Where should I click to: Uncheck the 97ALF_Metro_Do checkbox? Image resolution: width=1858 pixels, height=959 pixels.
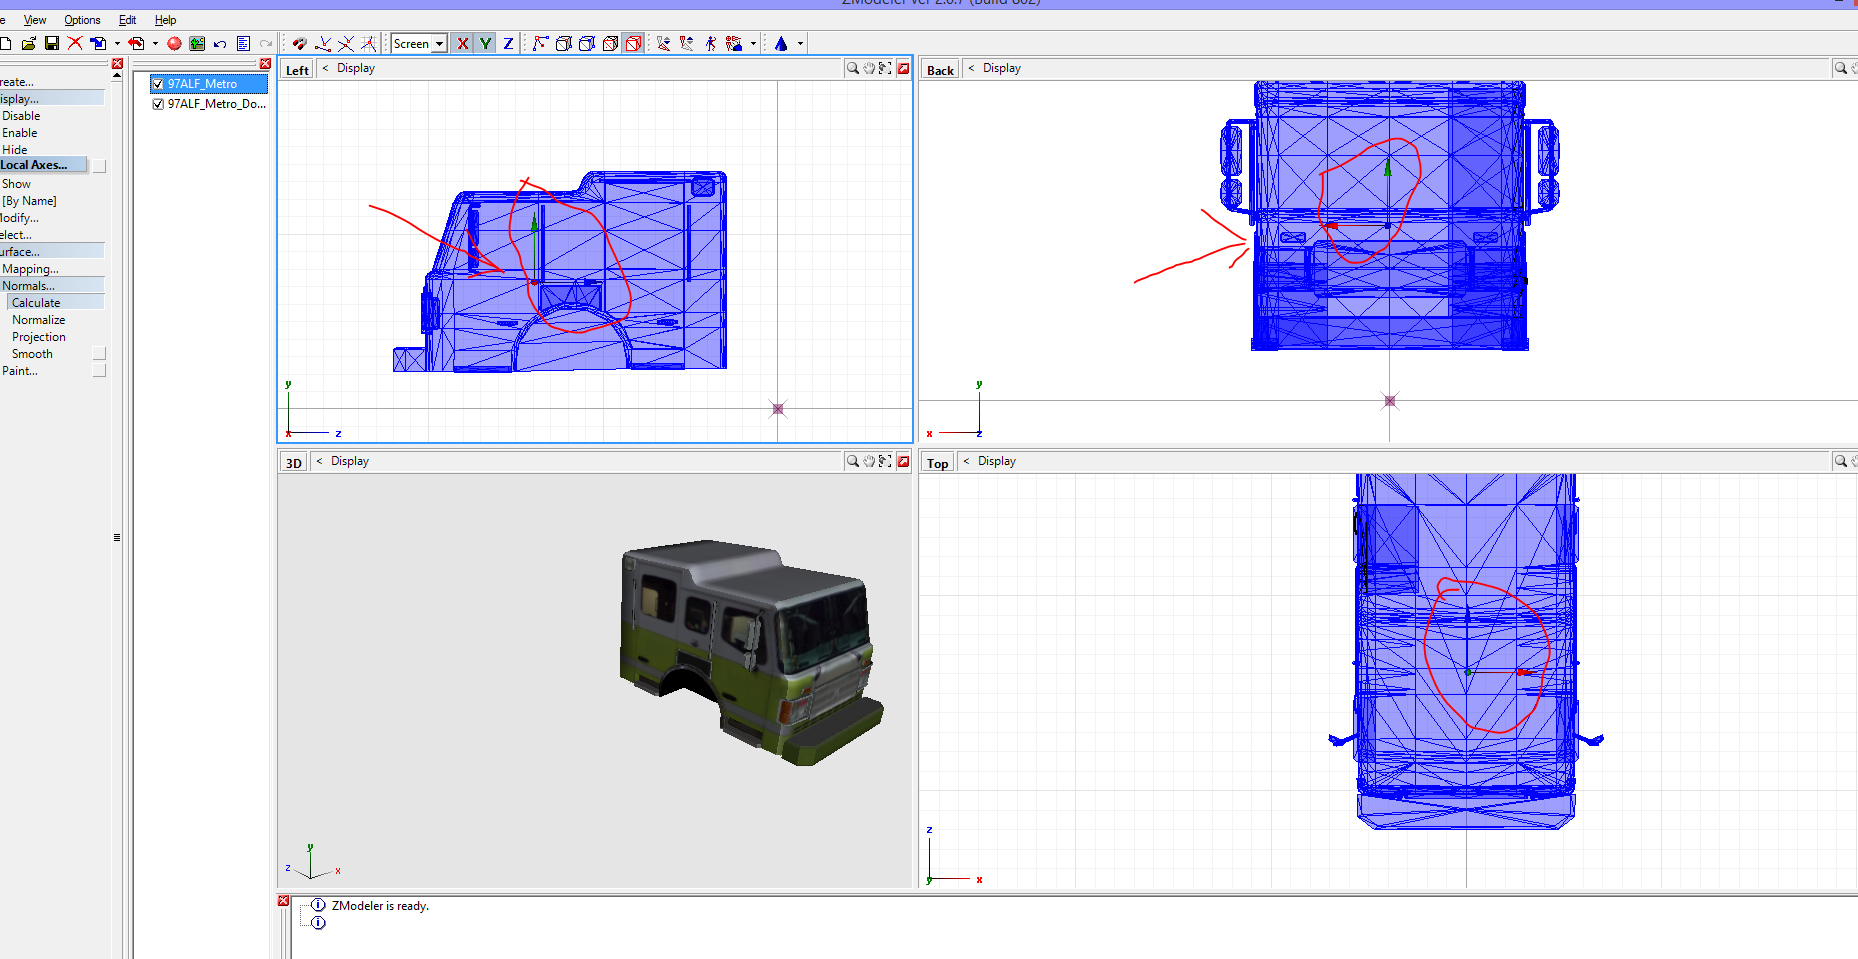click(x=158, y=104)
